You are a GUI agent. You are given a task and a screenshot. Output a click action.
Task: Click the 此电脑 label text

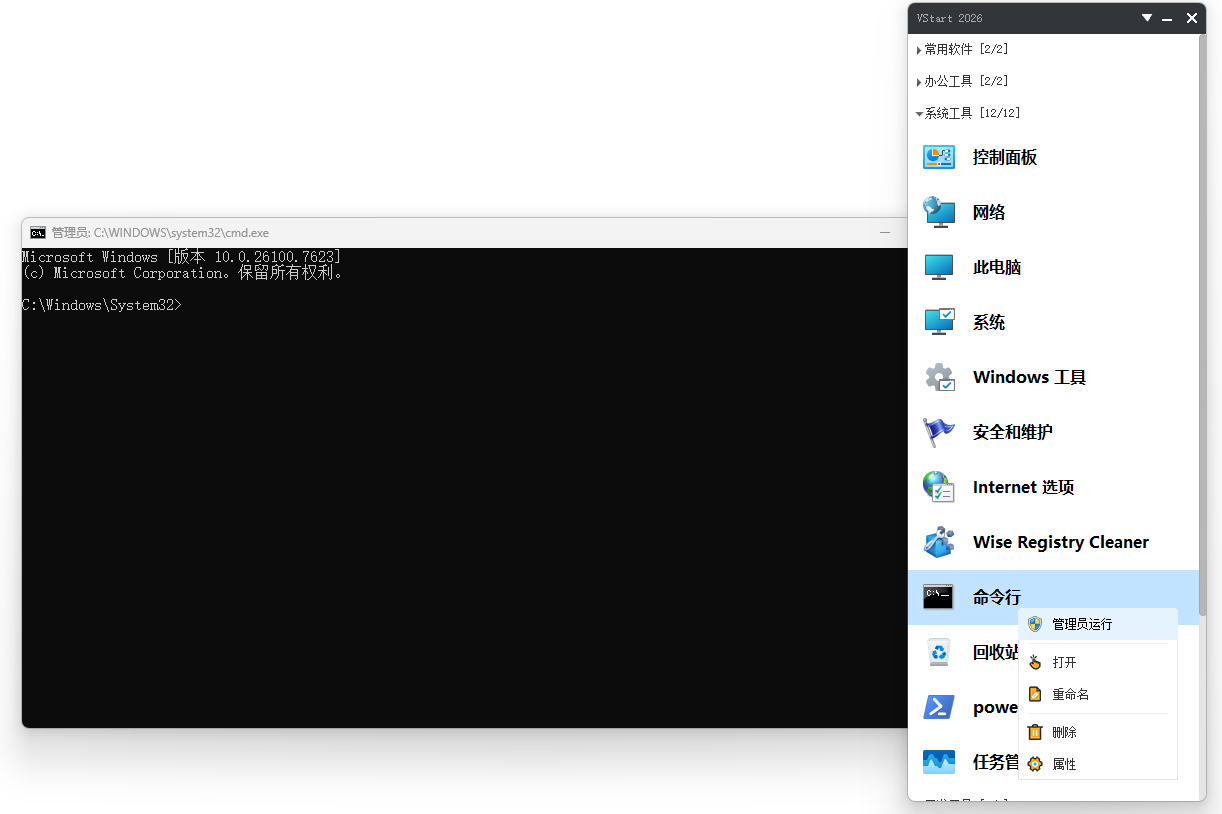[x=997, y=267]
